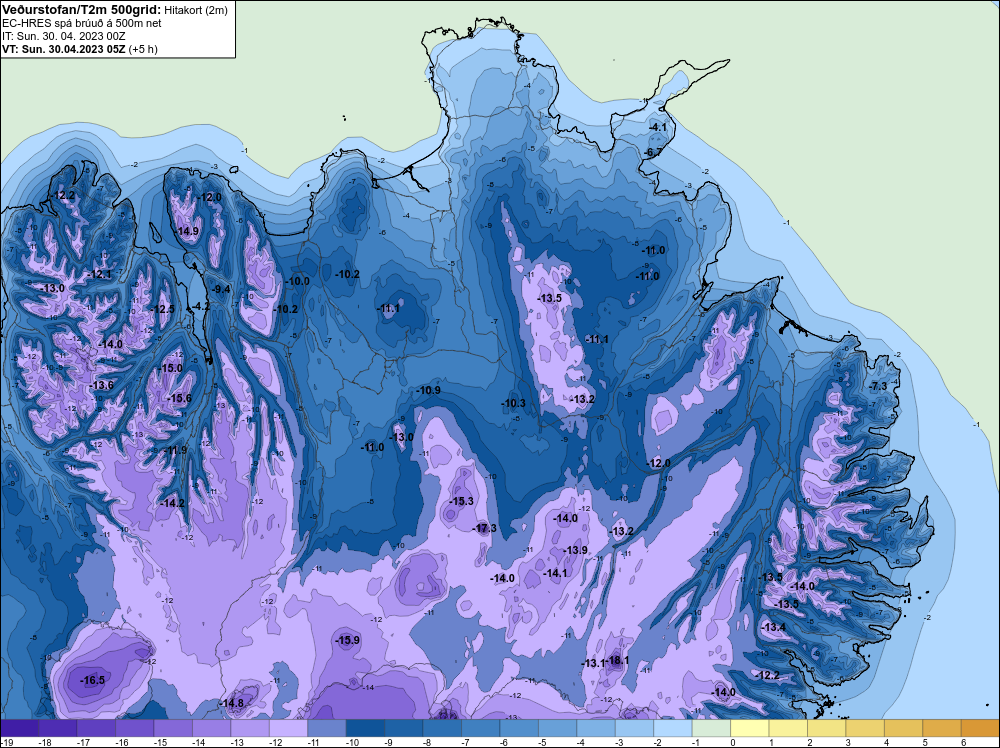Click the -9.4 temperature label
This screenshot has width=1000, height=748.
[x=221, y=290]
